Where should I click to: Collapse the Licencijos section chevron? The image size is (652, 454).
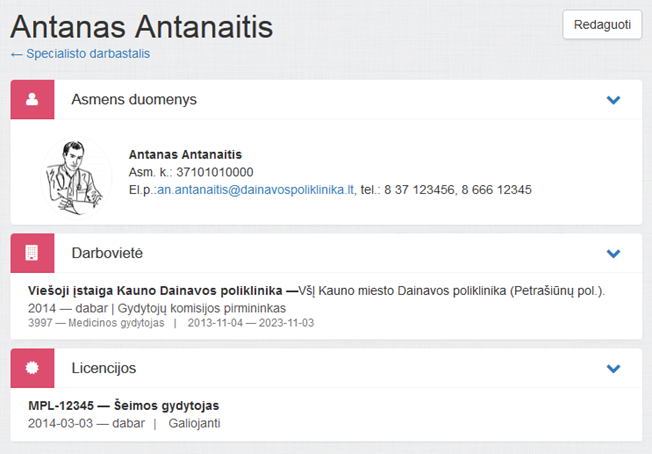(x=613, y=368)
